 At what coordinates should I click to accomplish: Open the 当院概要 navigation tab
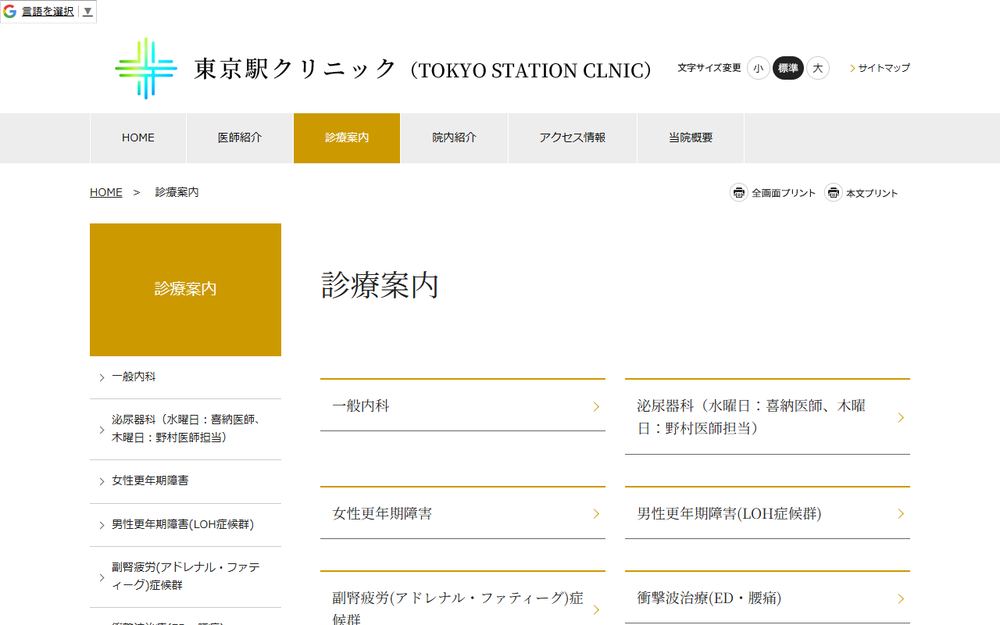point(691,138)
